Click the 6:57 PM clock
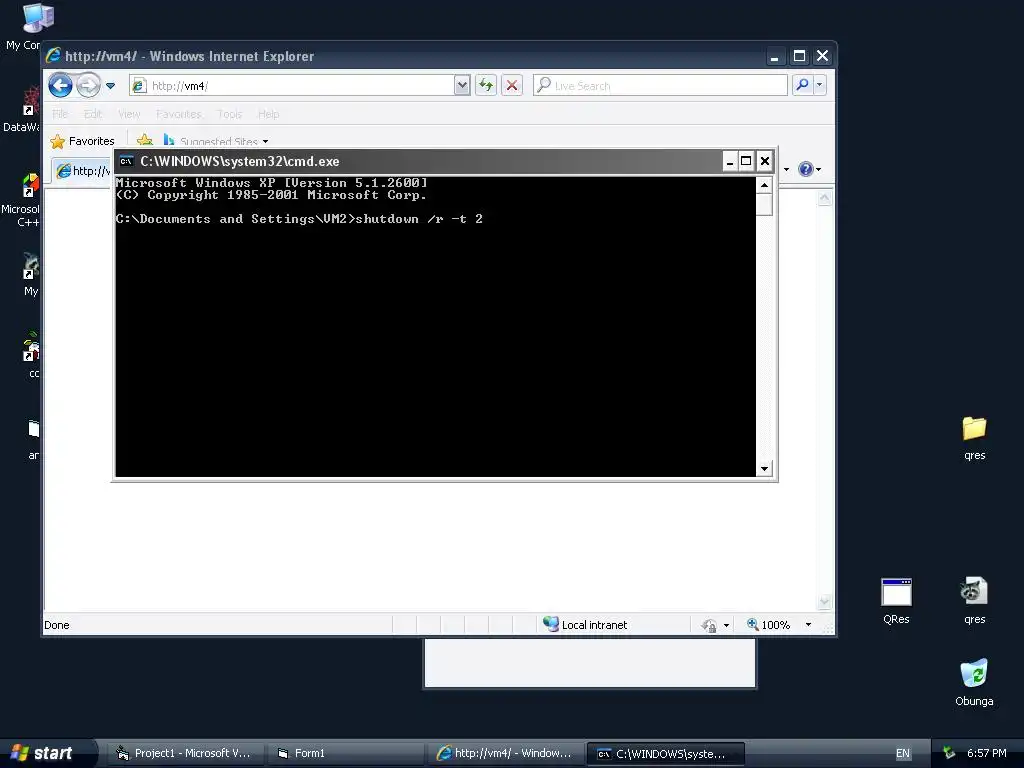This screenshot has width=1024, height=768. [986, 753]
